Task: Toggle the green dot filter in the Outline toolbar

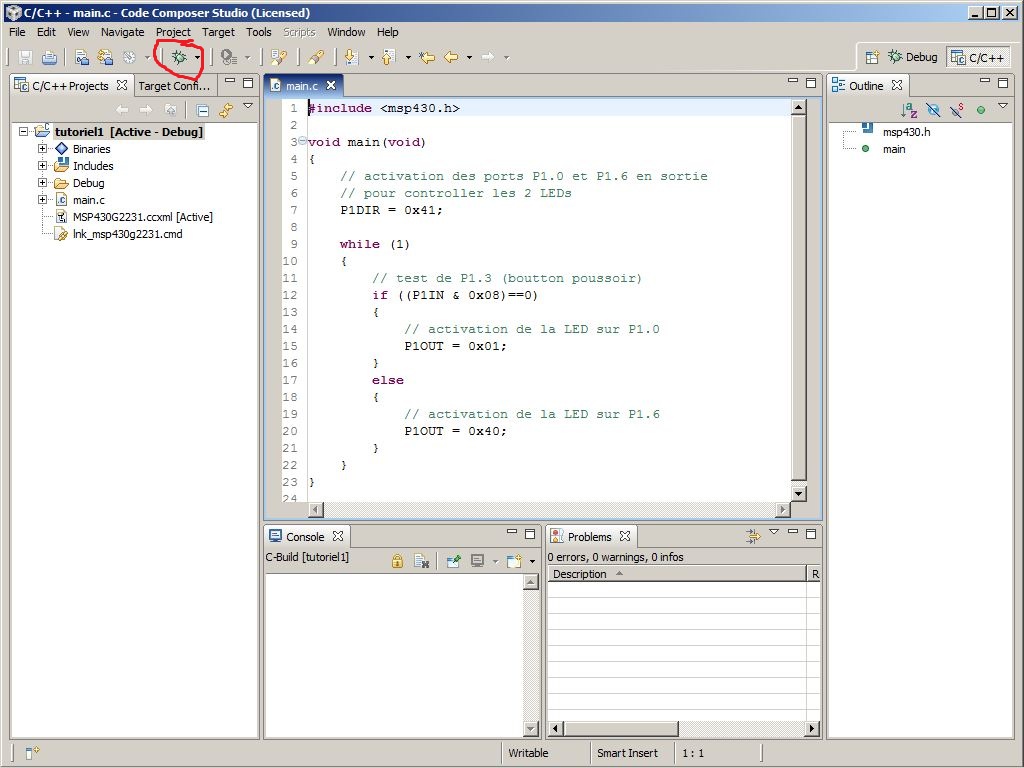Action: click(x=980, y=110)
